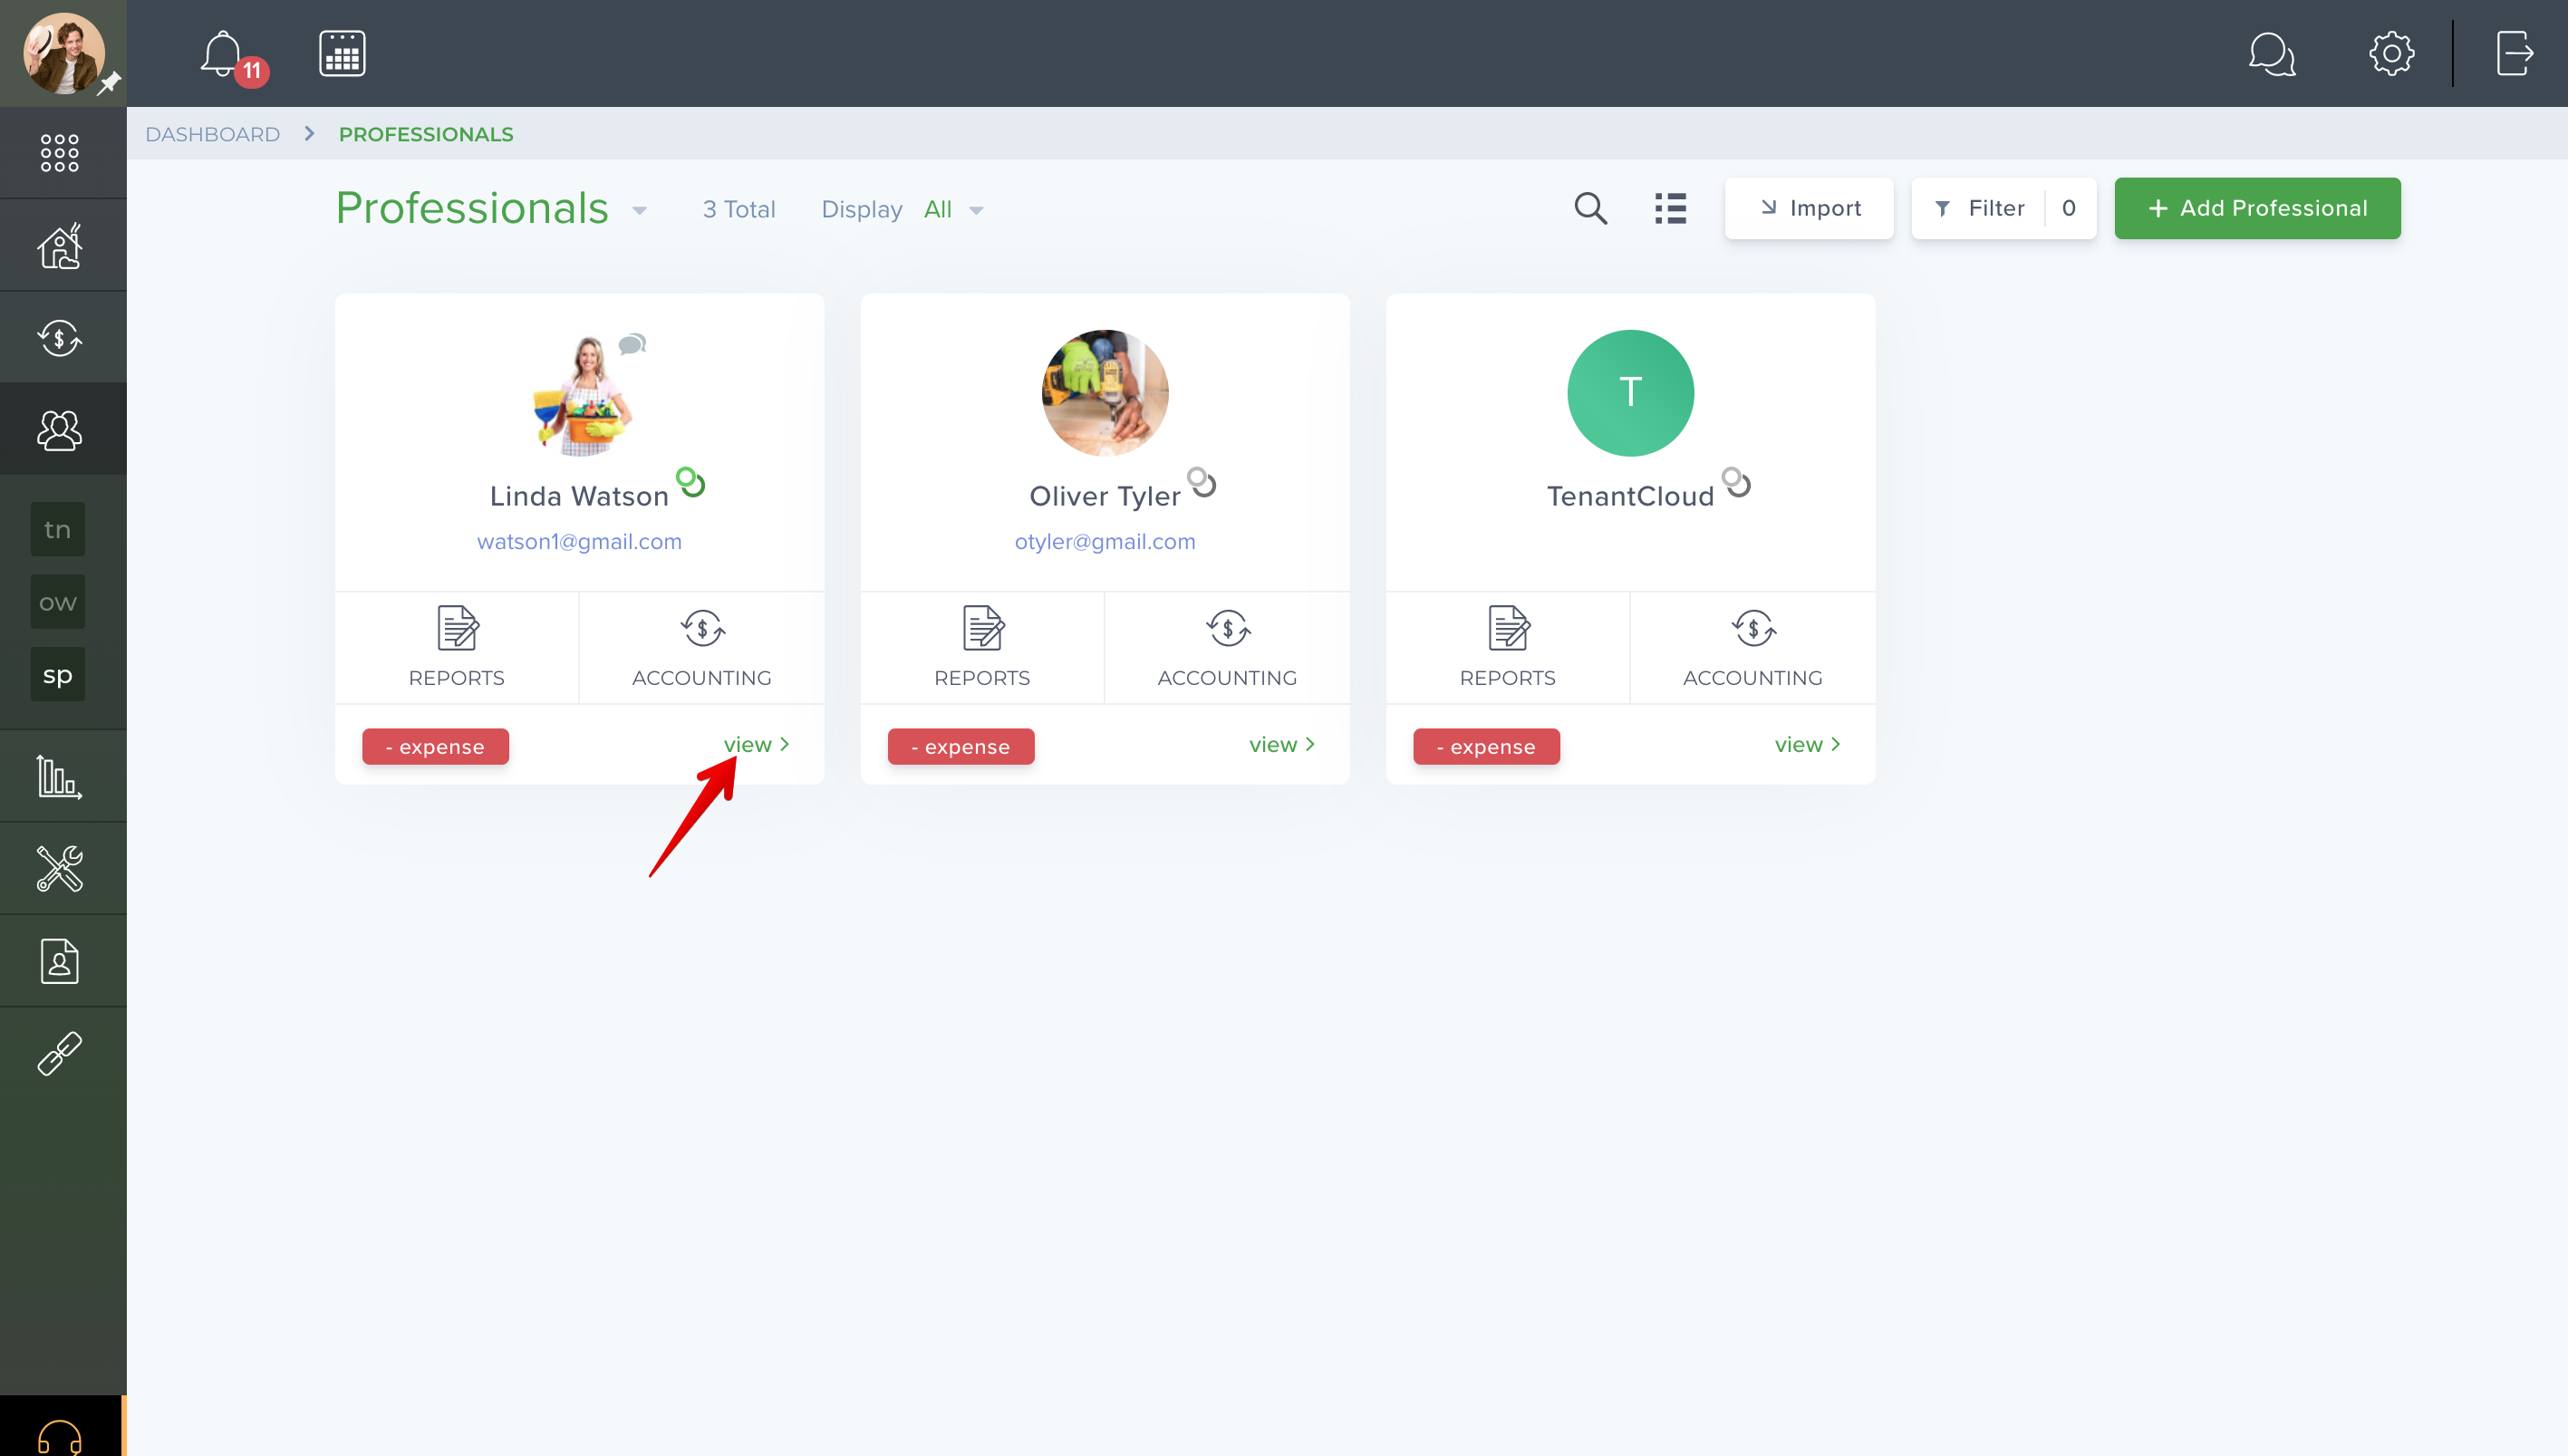
Task: Click view link on Oliver Tyler card
Action: [x=1283, y=744]
